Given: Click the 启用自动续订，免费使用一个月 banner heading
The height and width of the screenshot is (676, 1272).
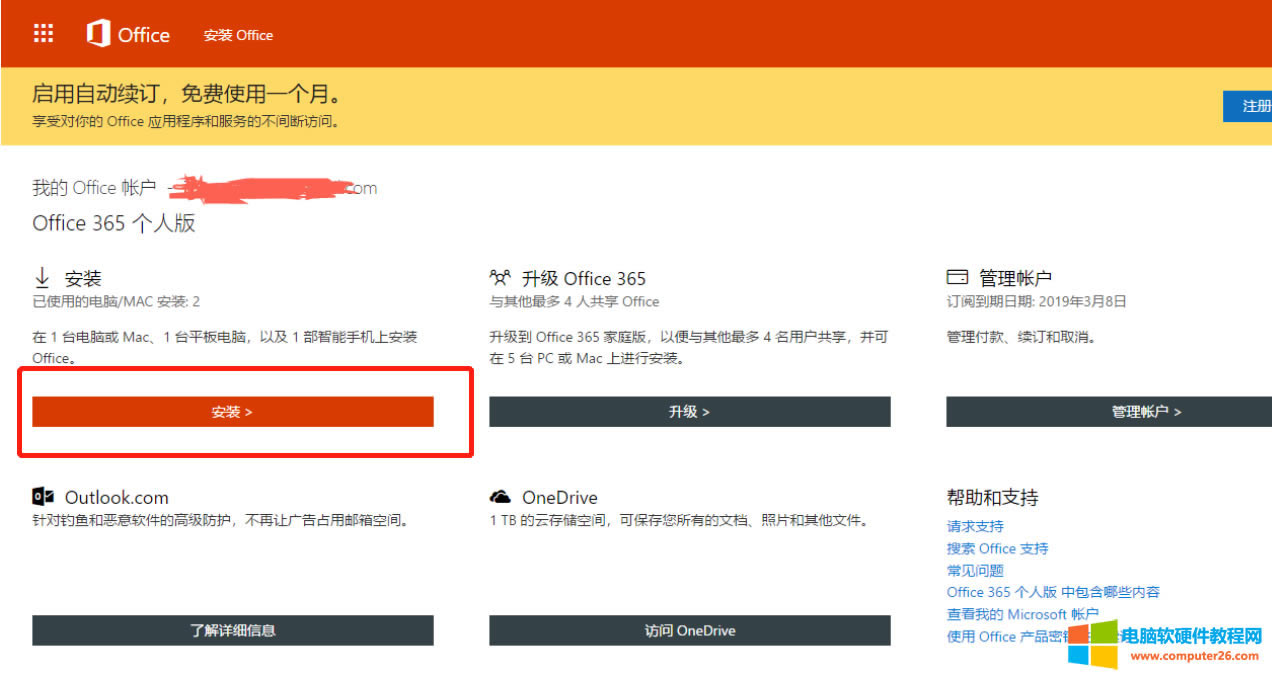Looking at the screenshot, I should pyautogui.click(x=187, y=95).
